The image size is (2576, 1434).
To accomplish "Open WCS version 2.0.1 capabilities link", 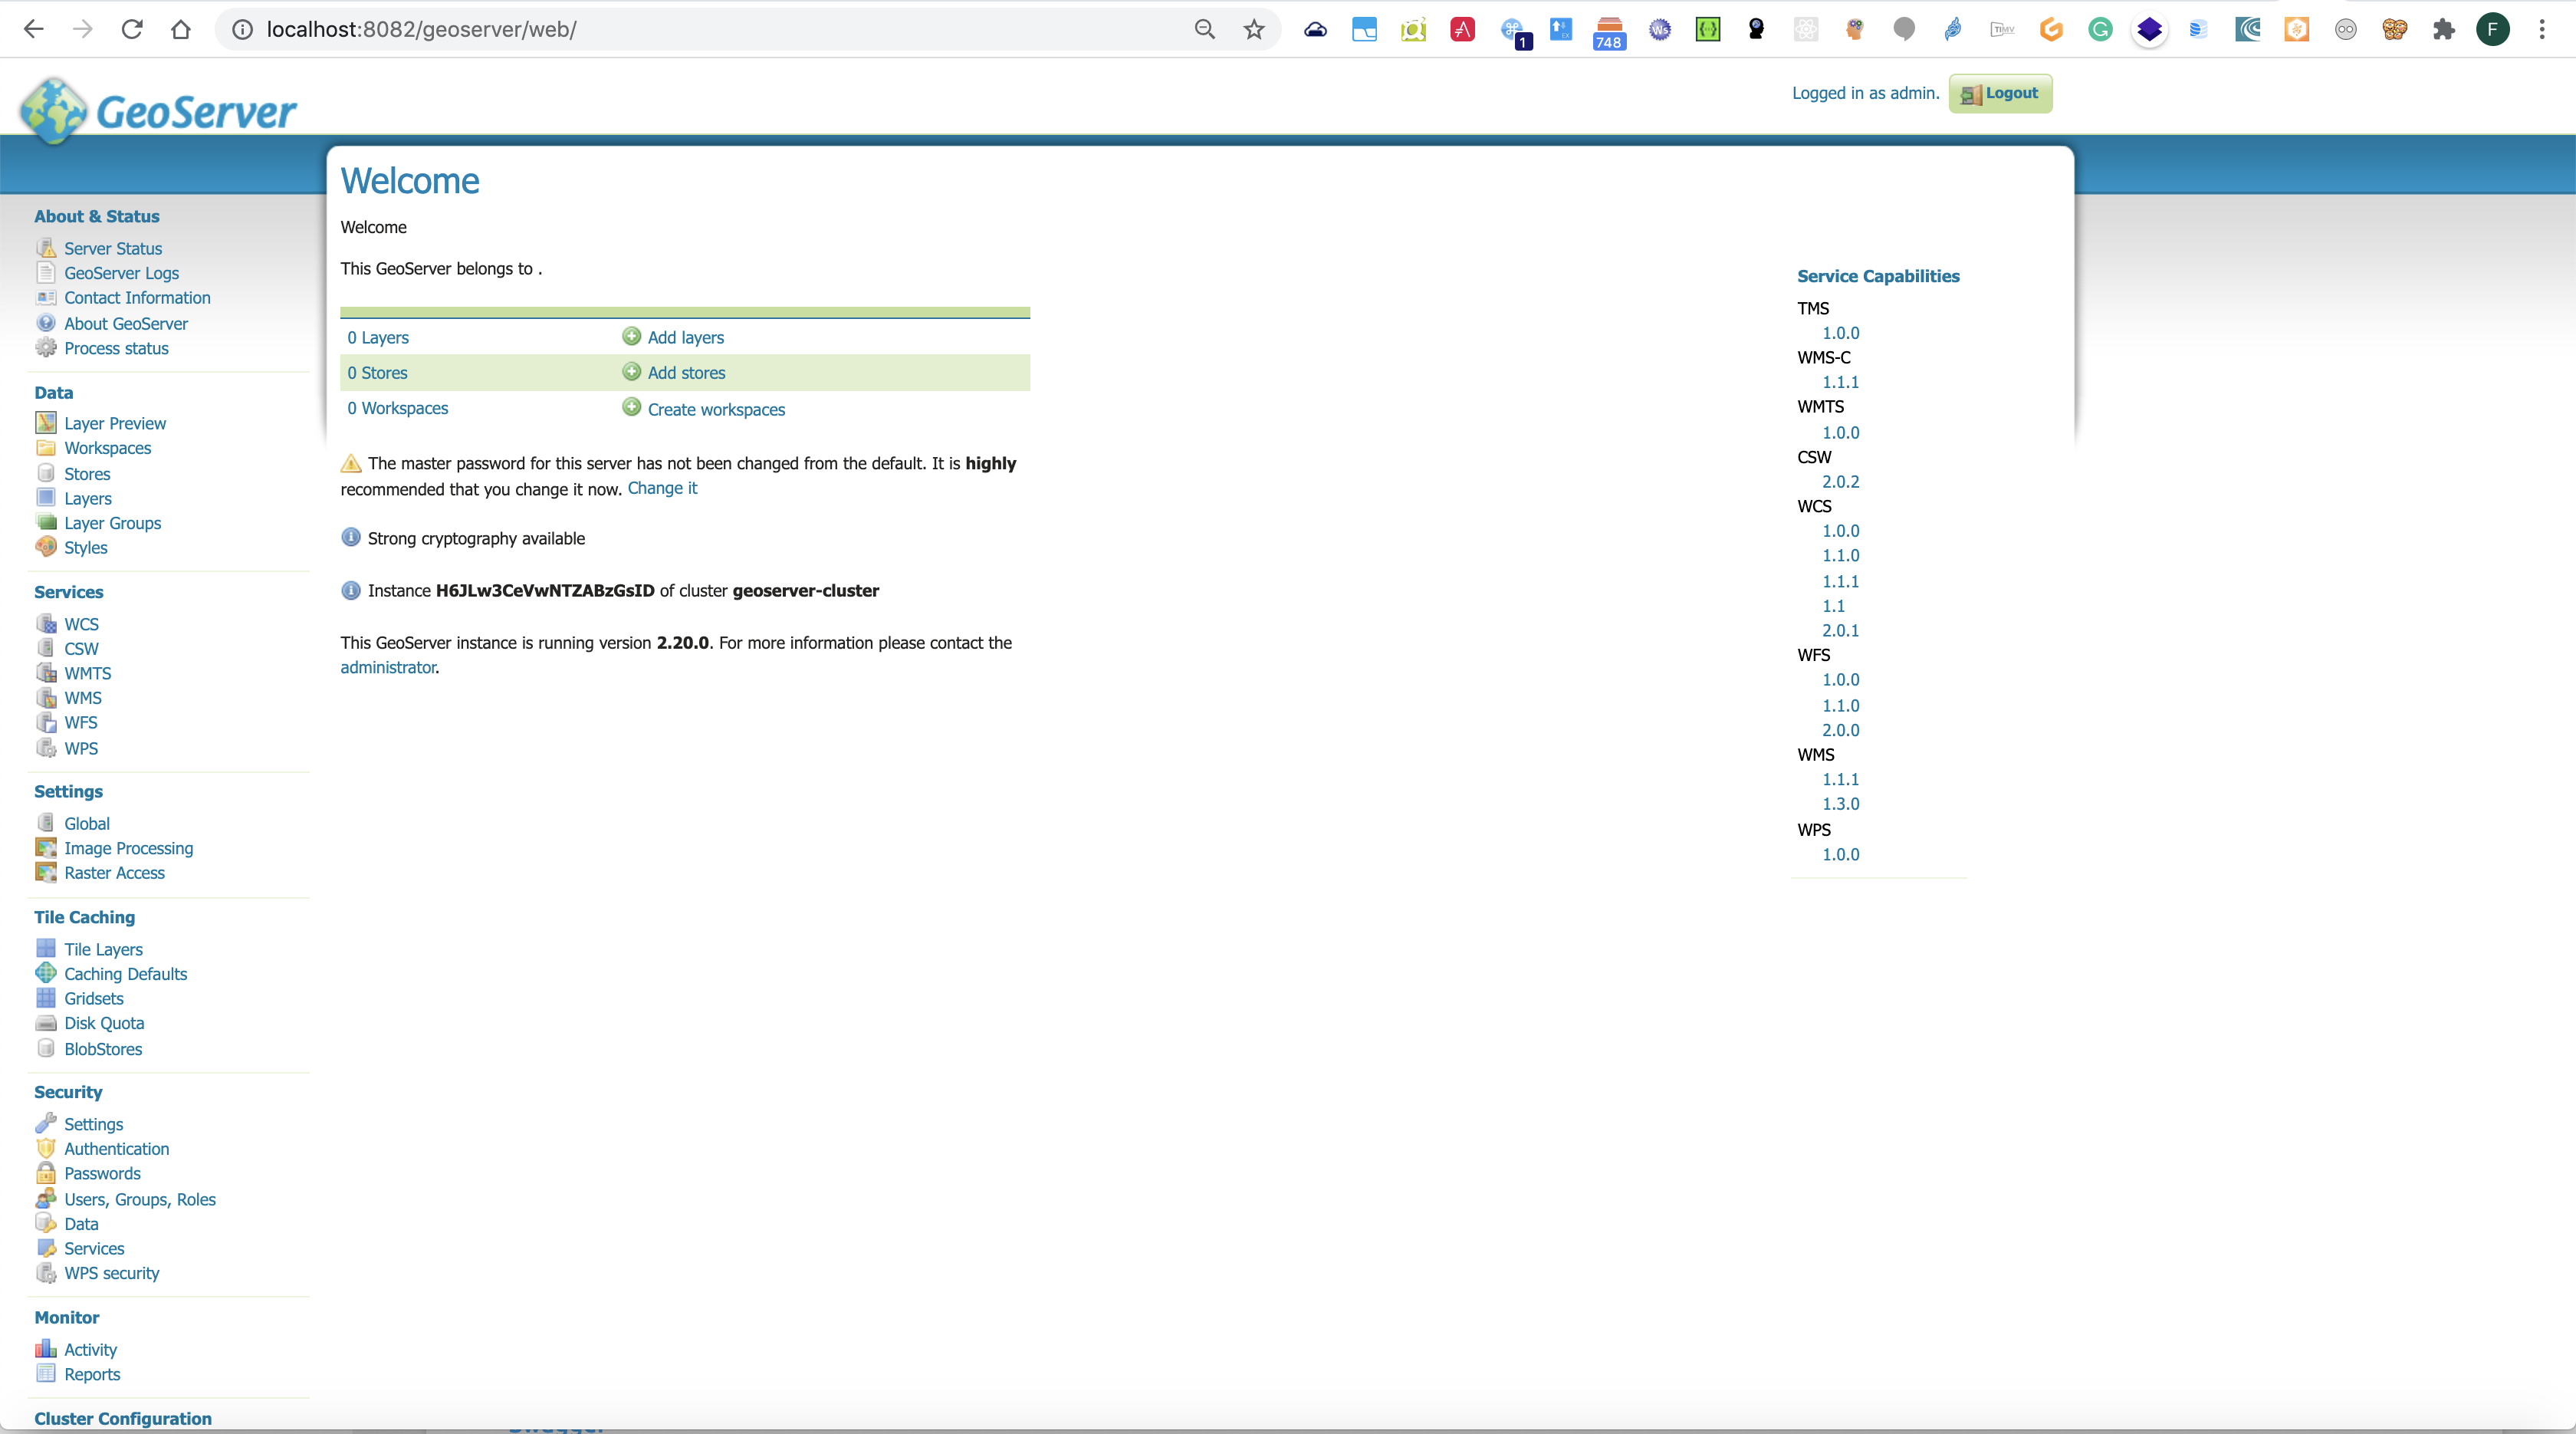I will pyautogui.click(x=1839, y=630).
